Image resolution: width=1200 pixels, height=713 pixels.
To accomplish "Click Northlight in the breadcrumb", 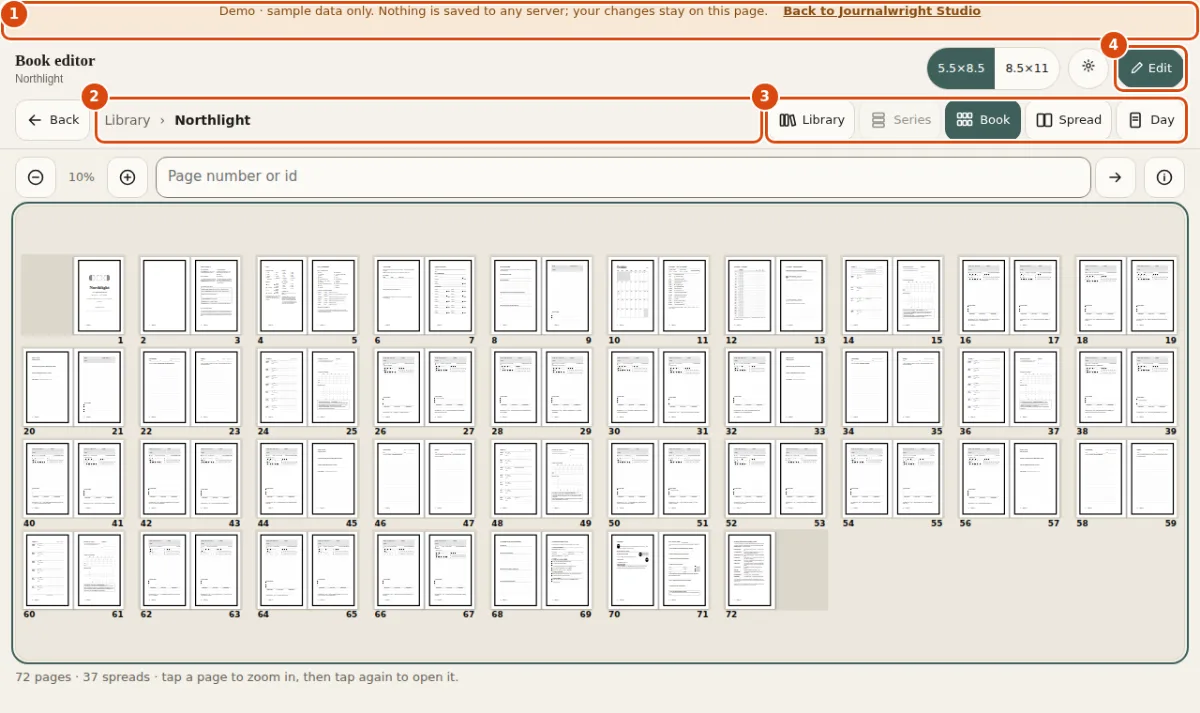I will coord(212,120).
